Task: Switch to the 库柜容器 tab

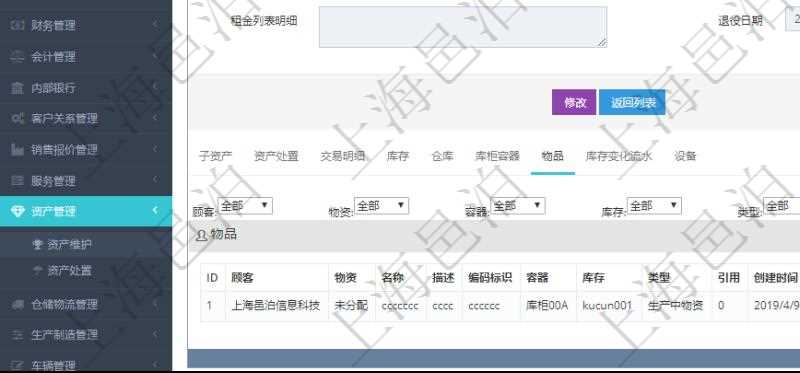Action: coord(497,156)
